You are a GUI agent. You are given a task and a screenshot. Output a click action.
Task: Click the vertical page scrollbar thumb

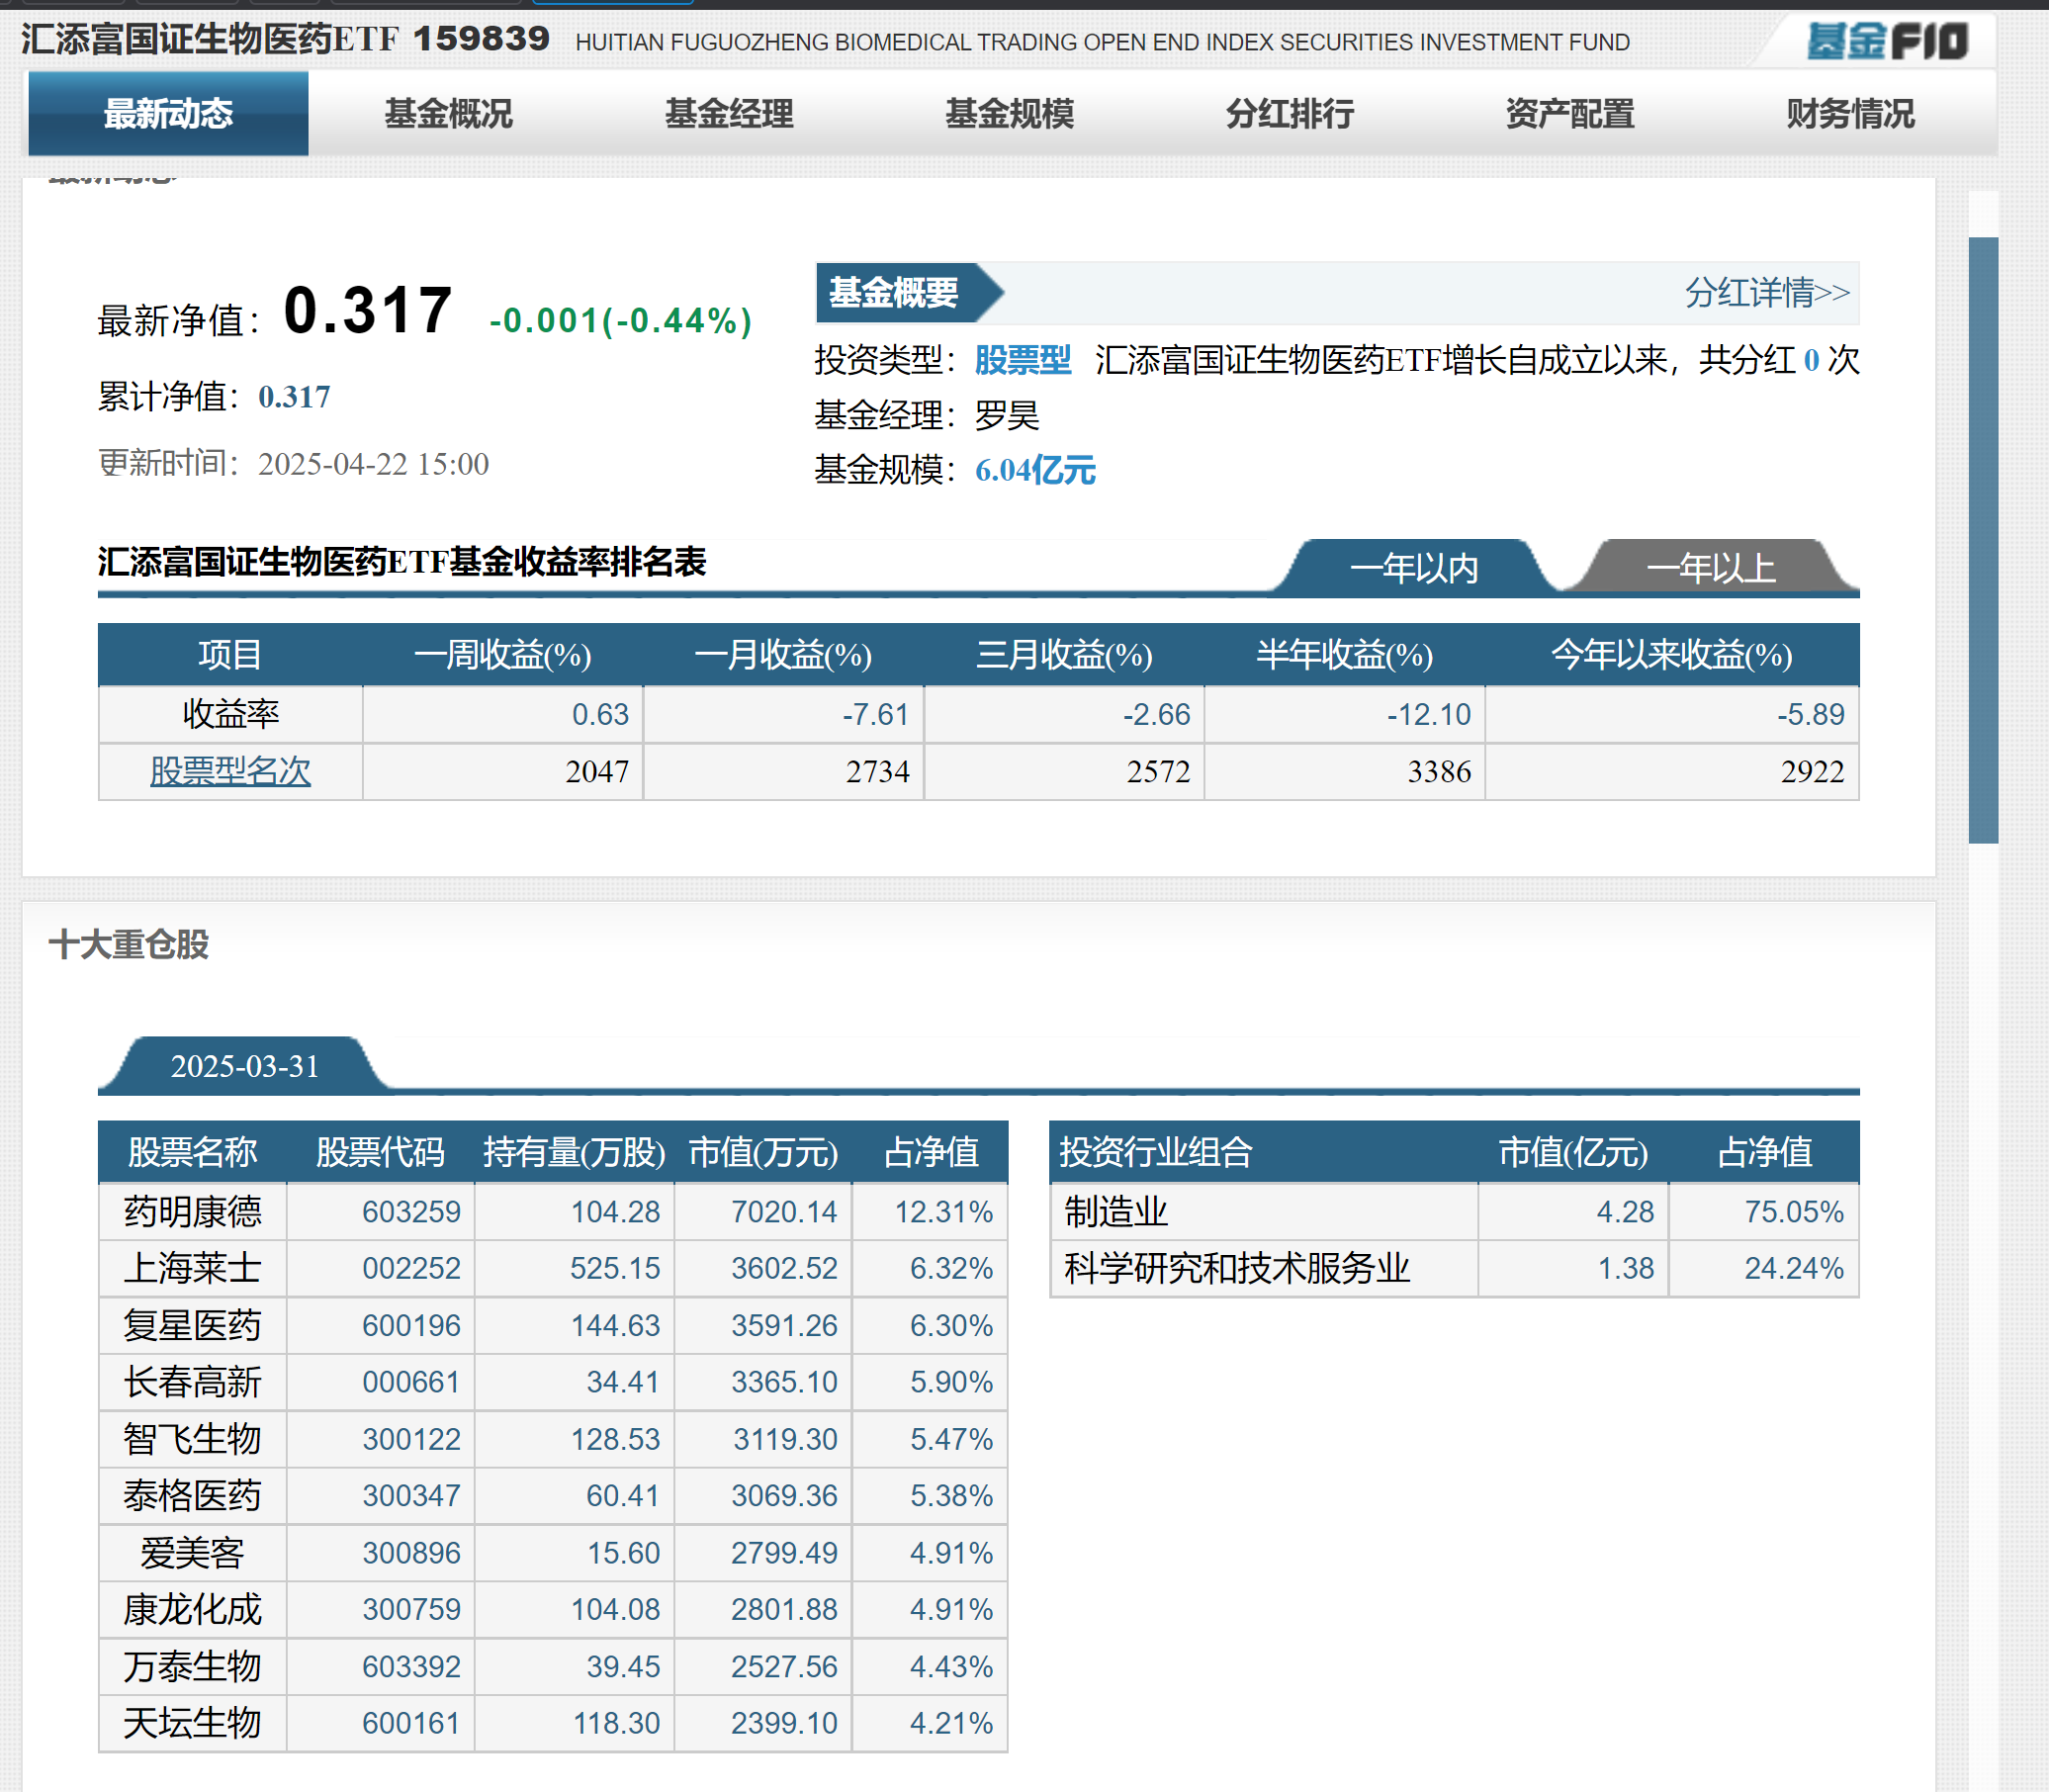click(x=1982, y=540)
